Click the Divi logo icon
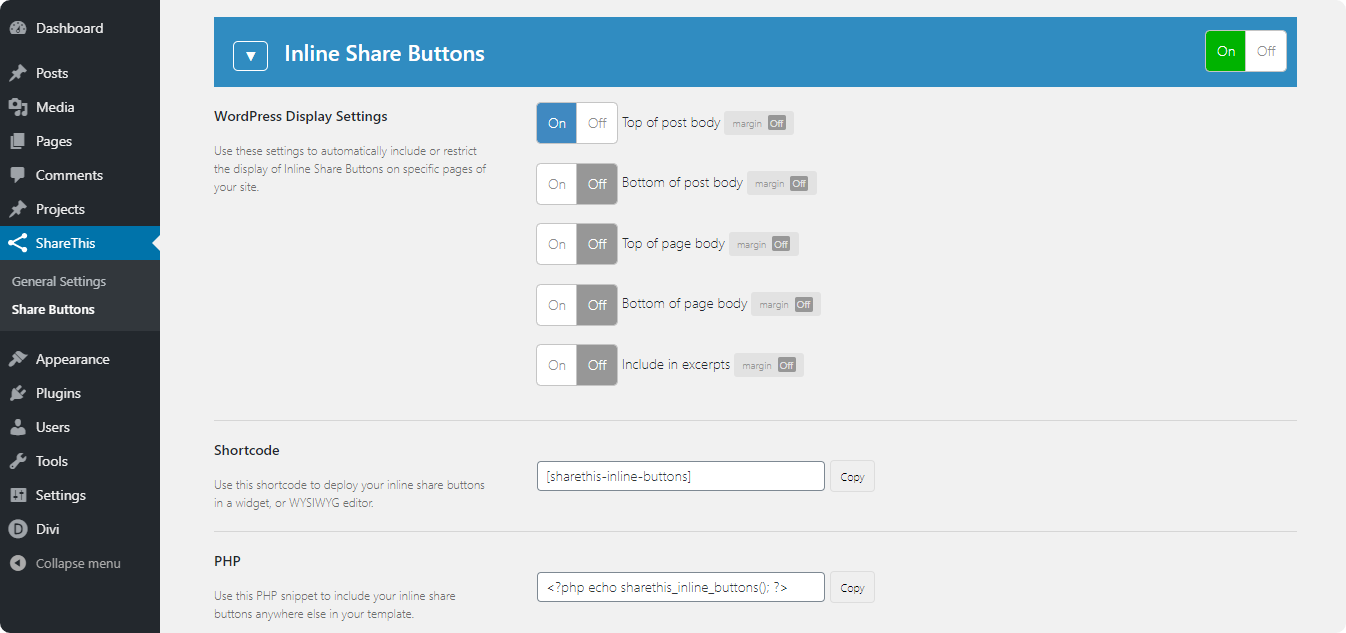The height and width of the screenshot is (633, 1346). click(18, 529)
